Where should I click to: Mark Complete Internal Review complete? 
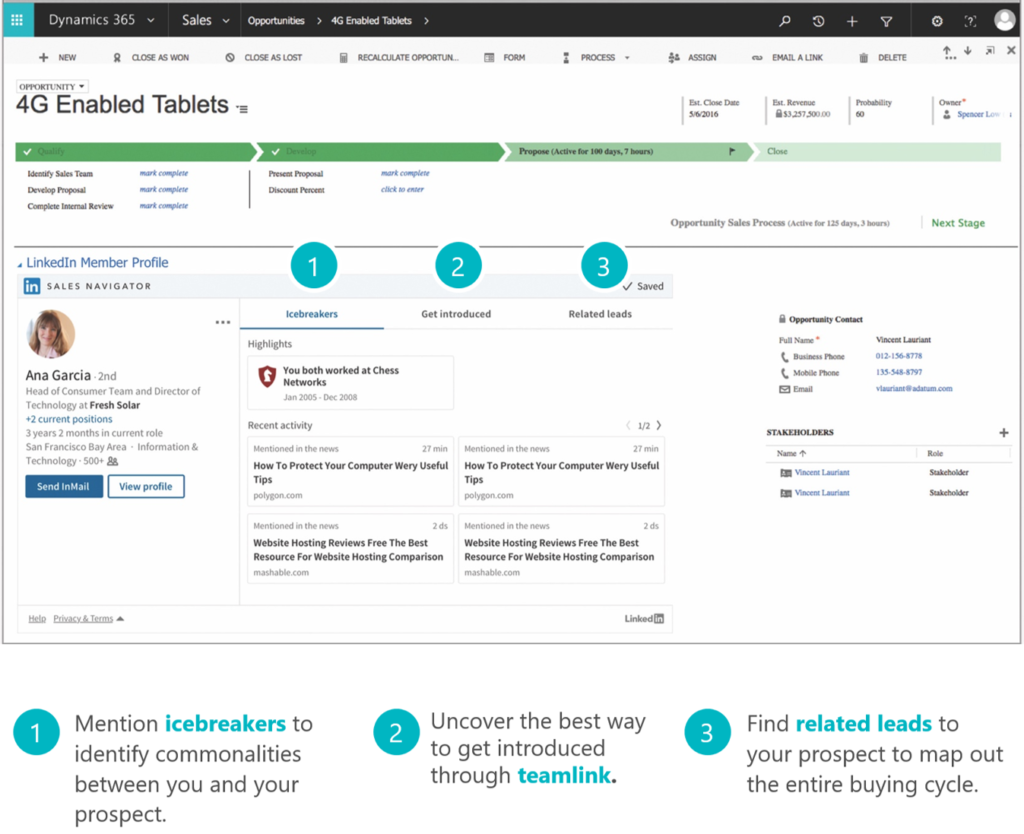click(164, 206)
